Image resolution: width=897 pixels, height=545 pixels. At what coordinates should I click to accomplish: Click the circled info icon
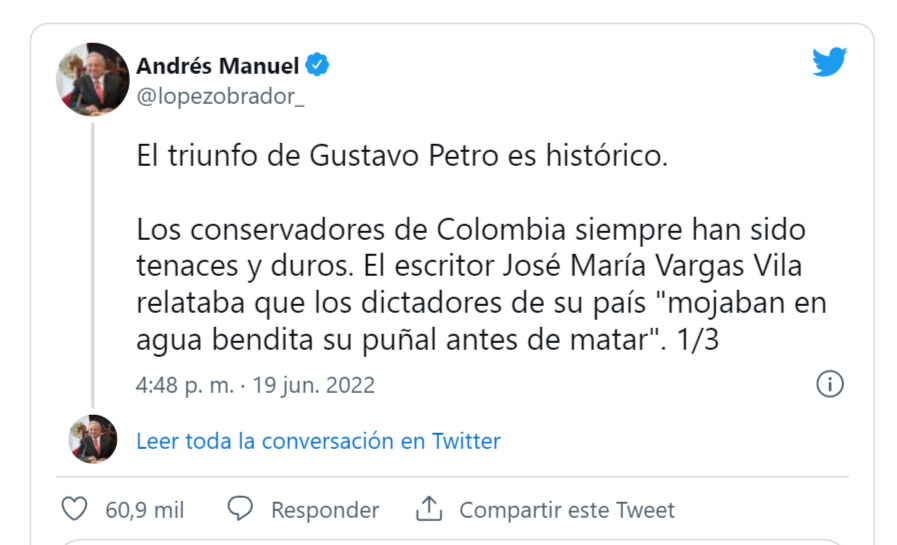coord(830,384)
